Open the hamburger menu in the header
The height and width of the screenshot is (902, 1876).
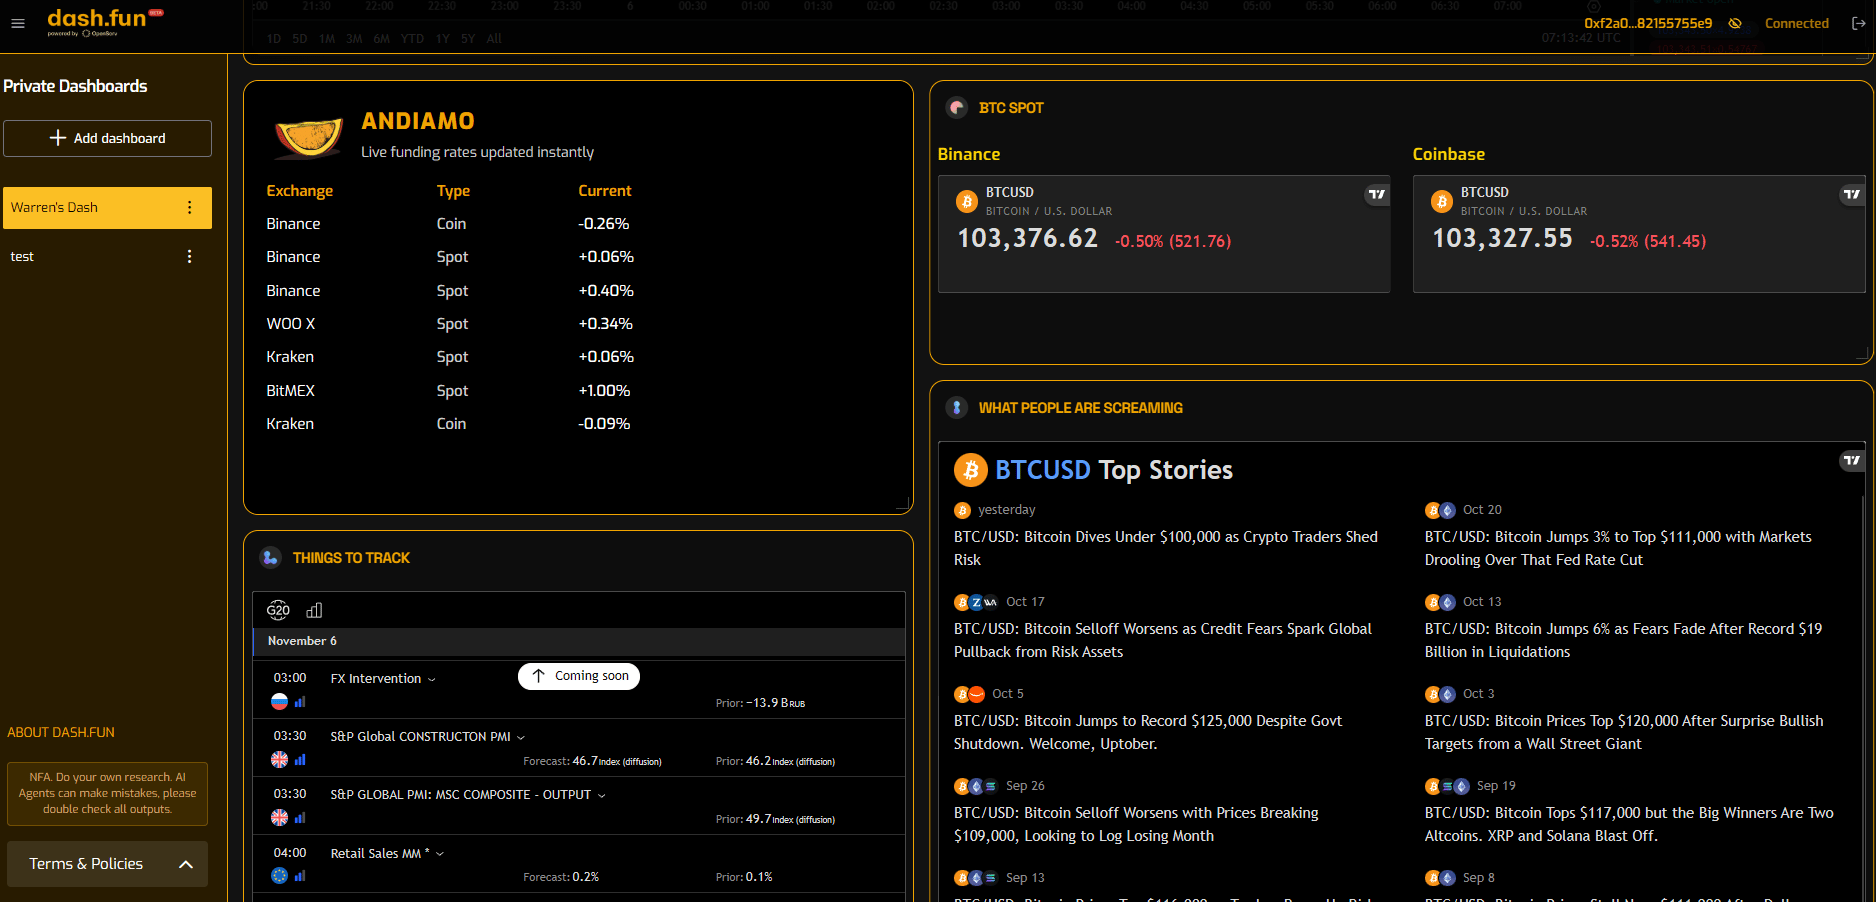[18, 23]
